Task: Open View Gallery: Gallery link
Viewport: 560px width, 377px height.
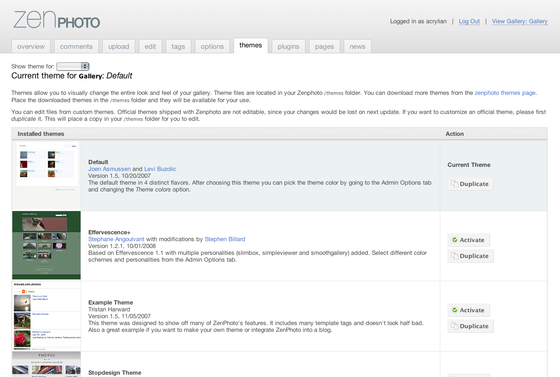Action: tap(520, 21)
